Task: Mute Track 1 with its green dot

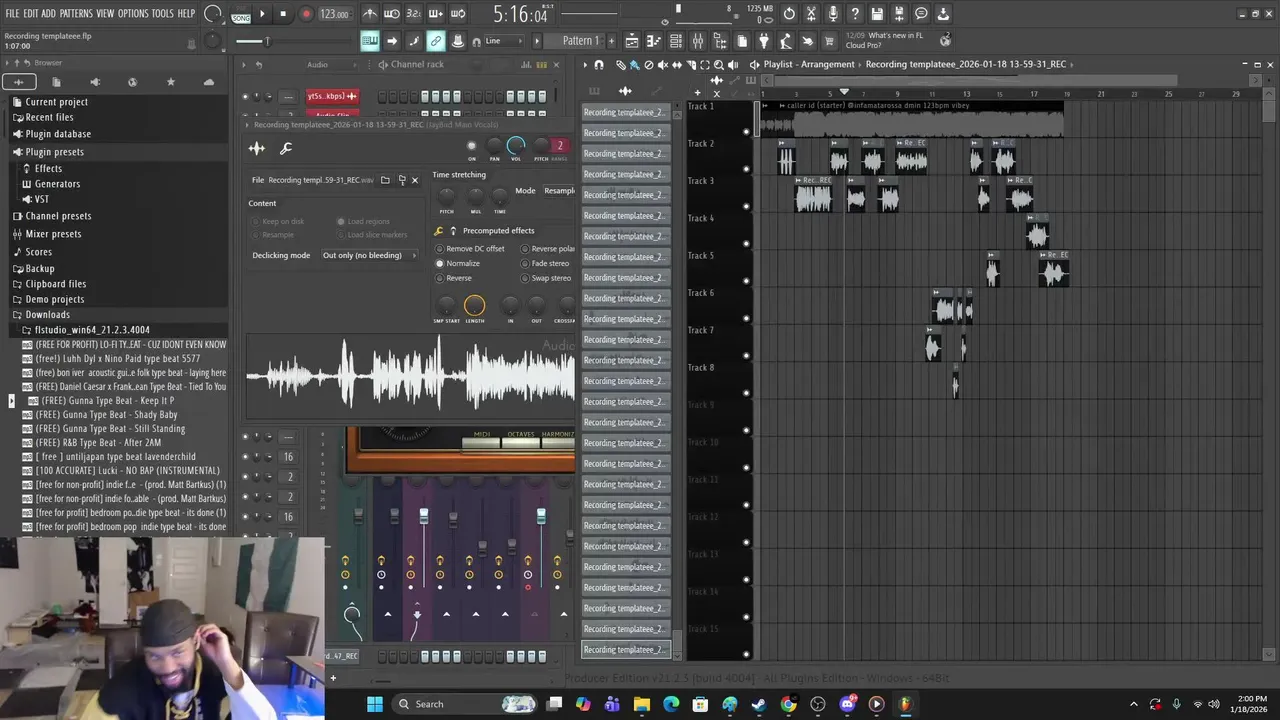Action: 746,131
